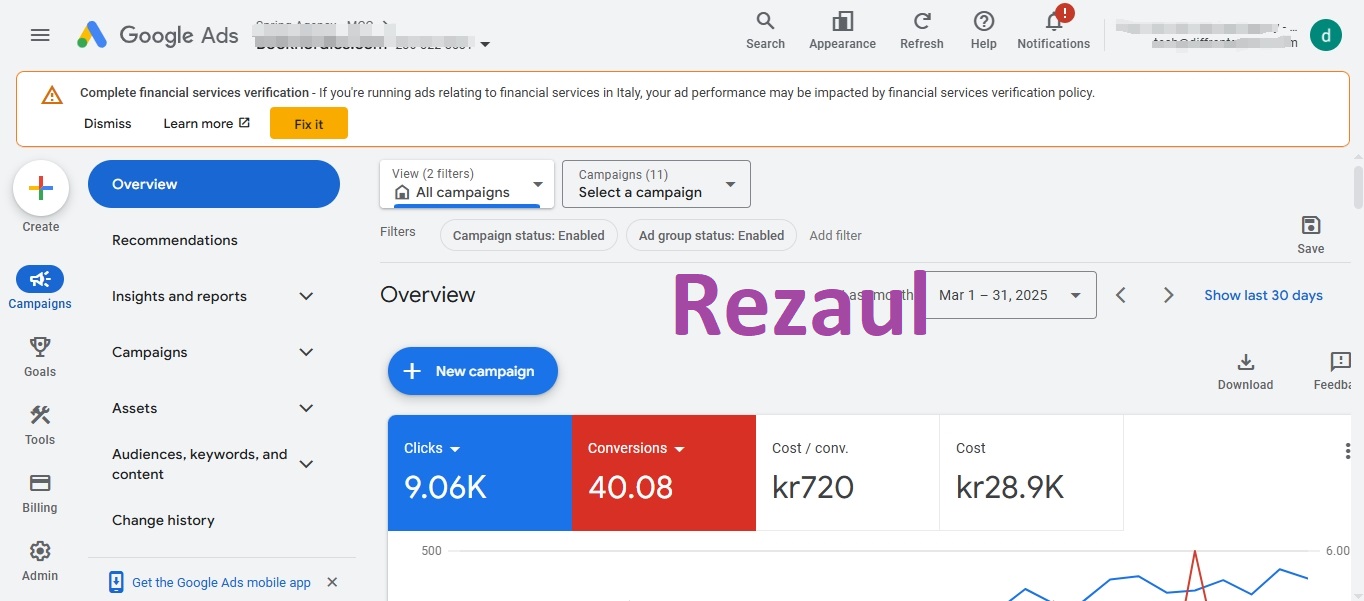The height and width of the screenshot is (601, 1364).
Task: Open the account selector dropdown arrow
Action: coord(485,44)
